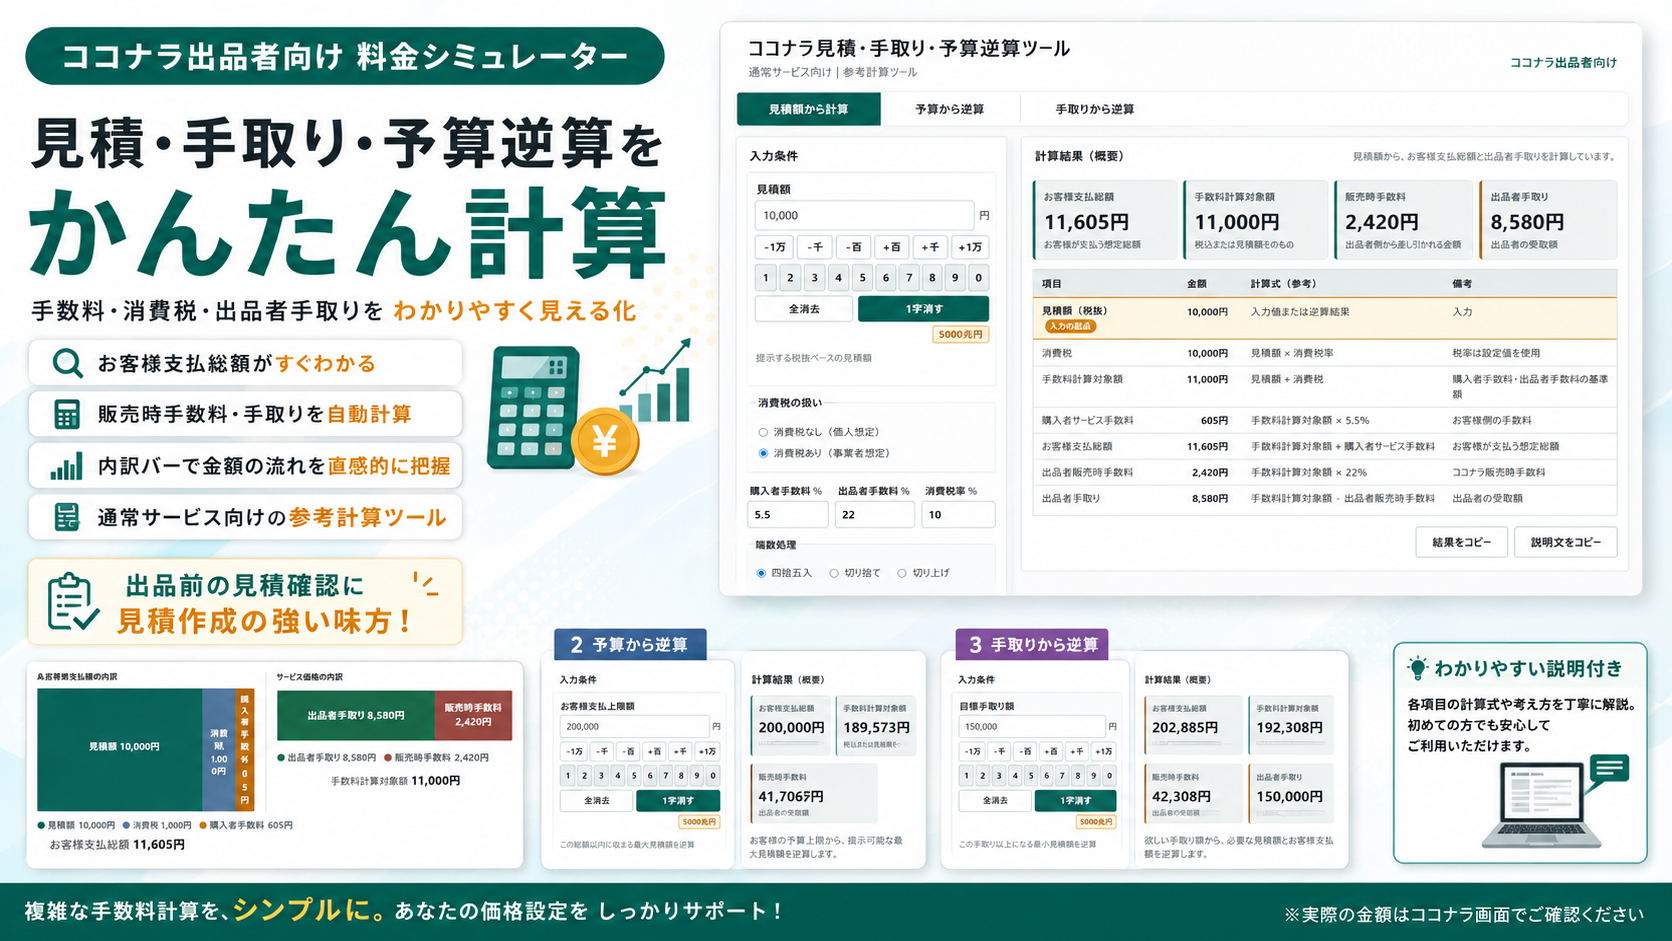Click the red 販売時手数料 2,420円 bar segment

[473, 715]
